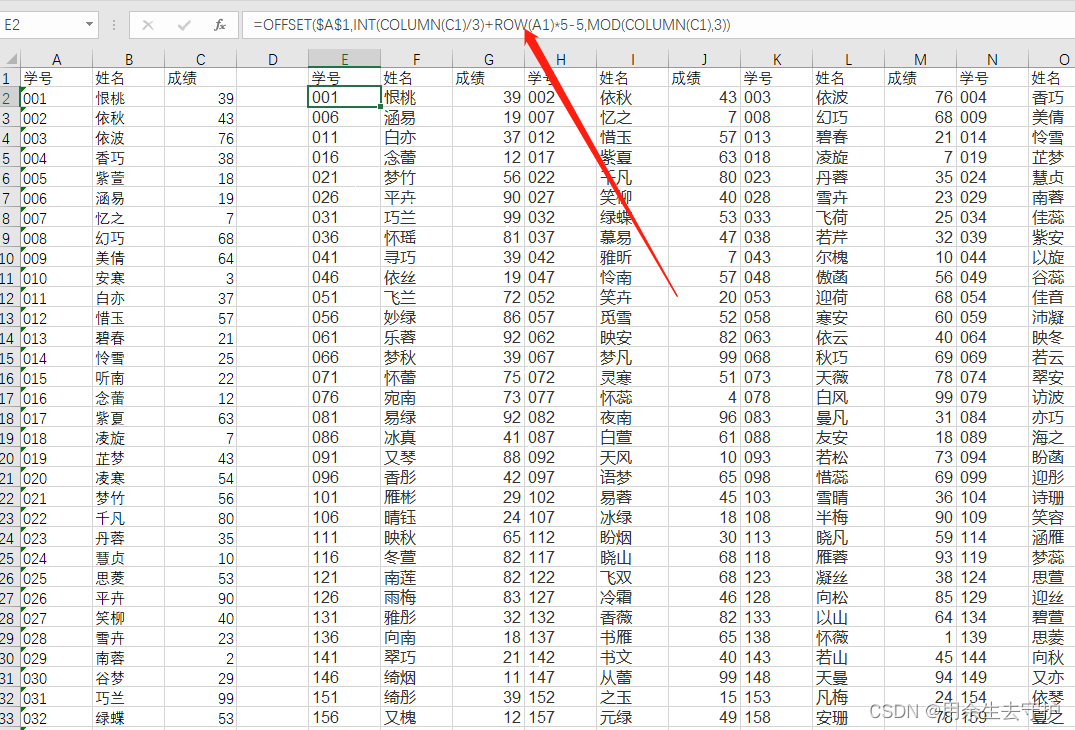Click cell G8 with score 99
Screen dimensions: 1075x730
[488, 217]
